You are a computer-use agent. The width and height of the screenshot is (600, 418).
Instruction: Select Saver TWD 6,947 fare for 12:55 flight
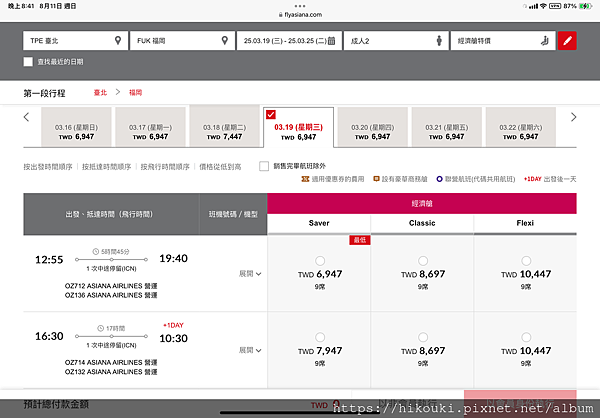coord(320,261)
